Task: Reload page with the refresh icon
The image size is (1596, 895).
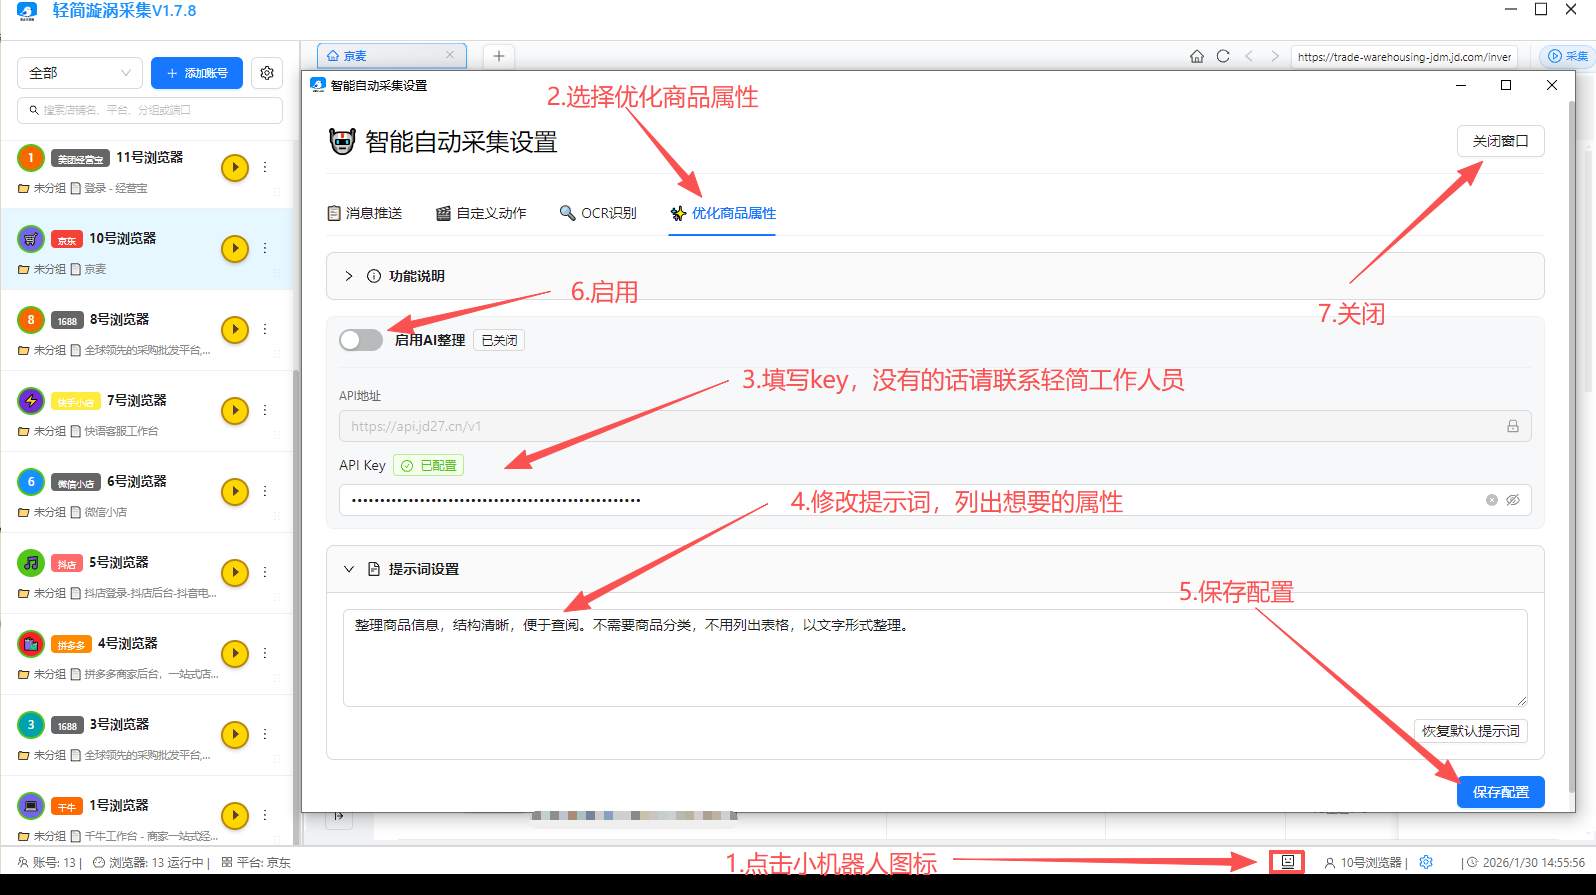Action: (1222, 56)
